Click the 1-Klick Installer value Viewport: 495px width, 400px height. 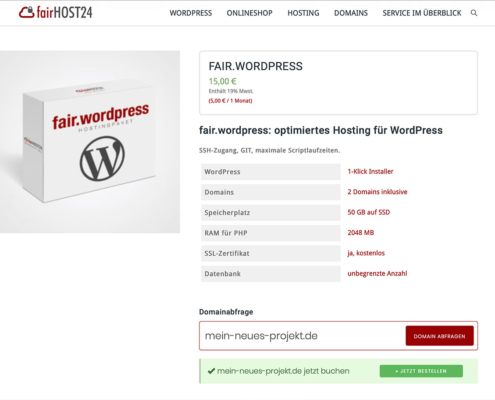[370, 171]
